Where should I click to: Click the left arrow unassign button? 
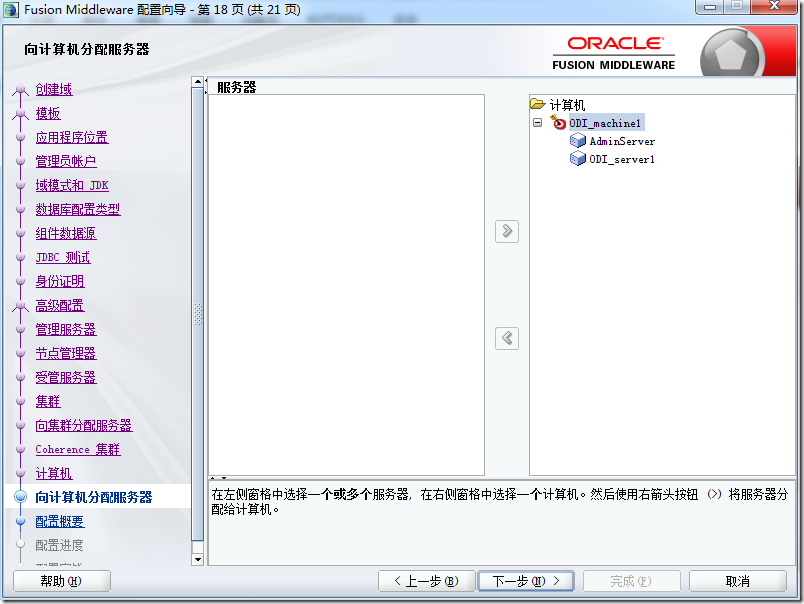tap(507, 338)
